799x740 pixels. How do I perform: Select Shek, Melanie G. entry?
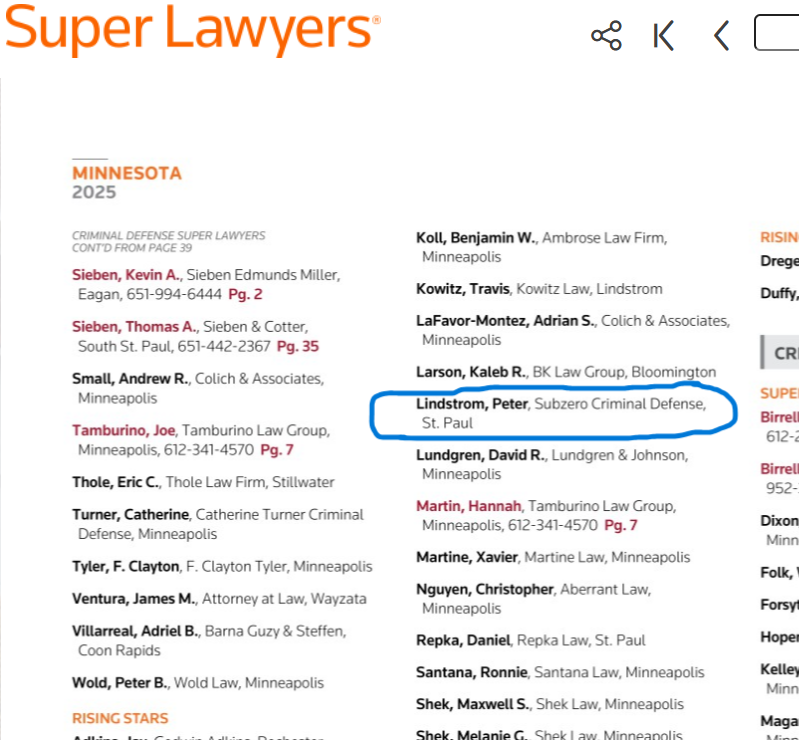(549, 734)
